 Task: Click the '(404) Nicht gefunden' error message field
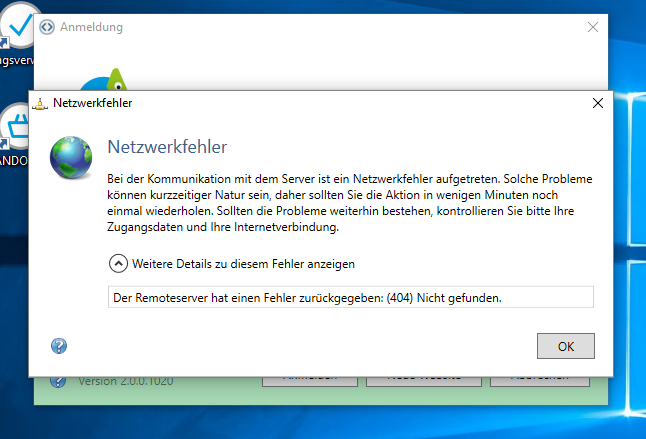coord(350,297)
